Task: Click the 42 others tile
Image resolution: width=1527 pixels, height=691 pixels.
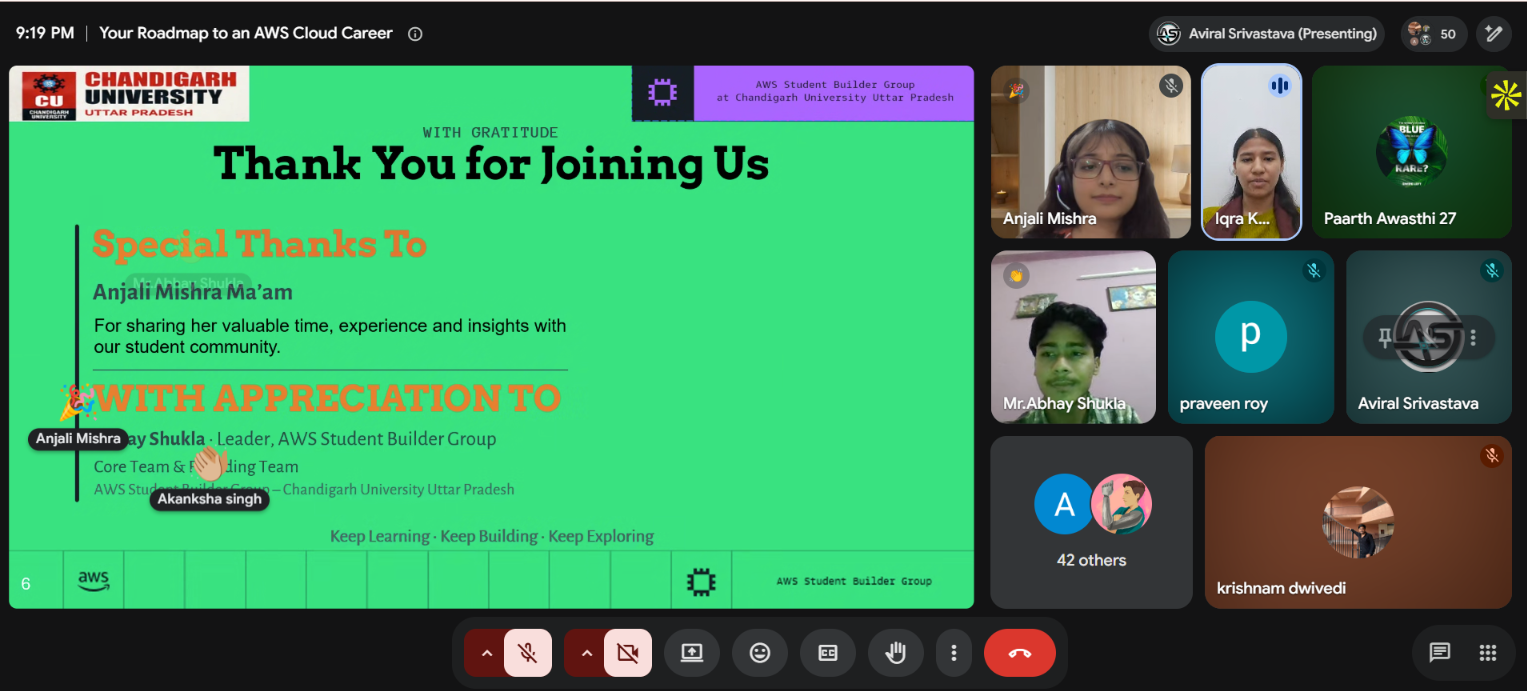Action: coord(1091,522)
